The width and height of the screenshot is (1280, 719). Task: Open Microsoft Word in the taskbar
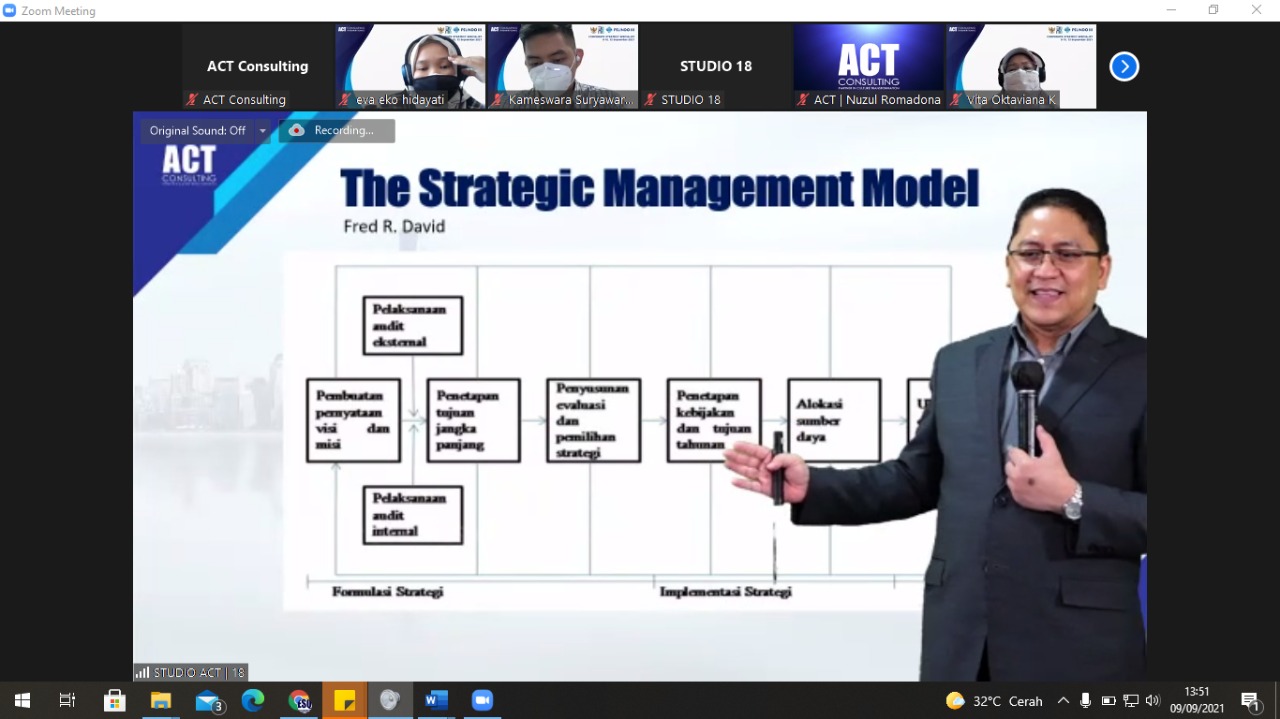click(x=436, y=700)
